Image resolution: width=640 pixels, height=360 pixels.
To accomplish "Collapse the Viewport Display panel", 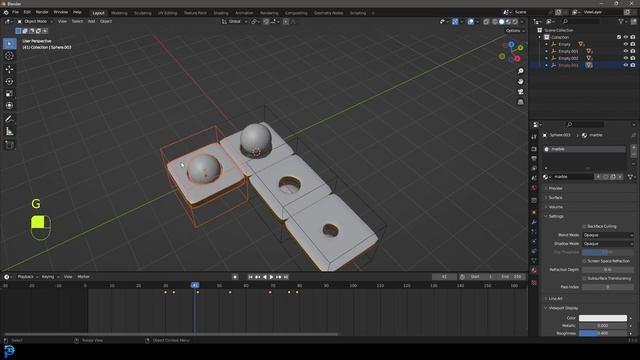I will click(562, 308).
